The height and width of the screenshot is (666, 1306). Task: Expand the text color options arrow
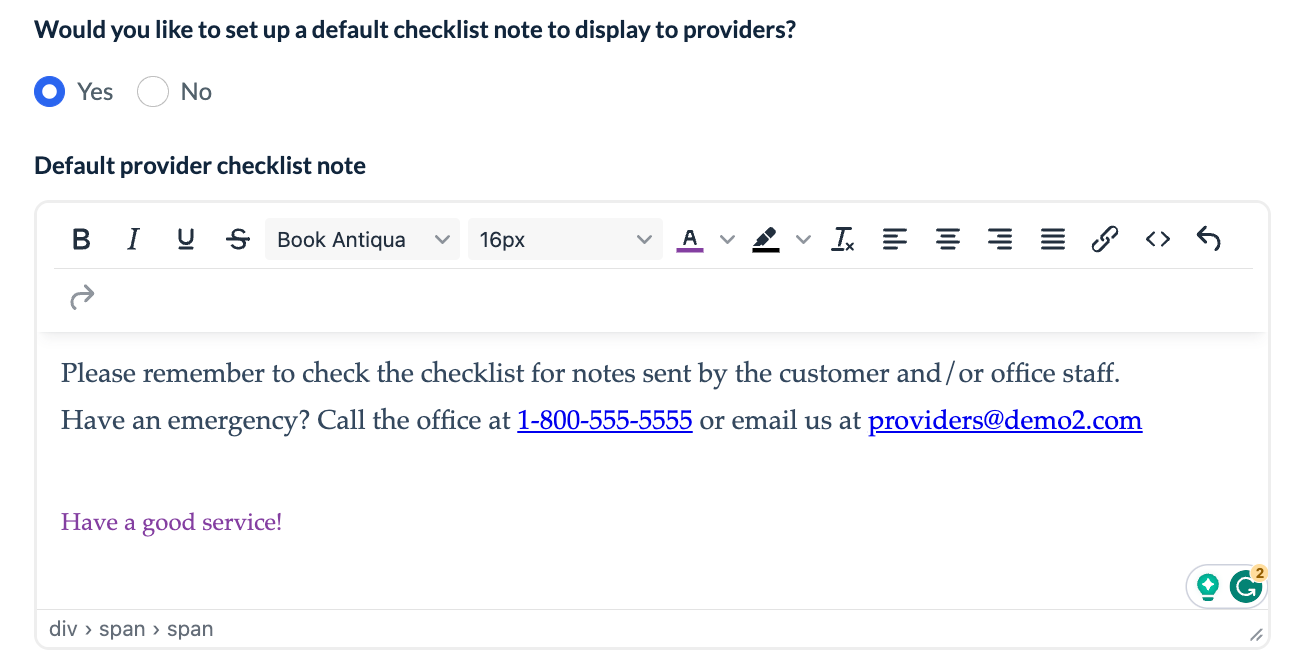[728, 239]
